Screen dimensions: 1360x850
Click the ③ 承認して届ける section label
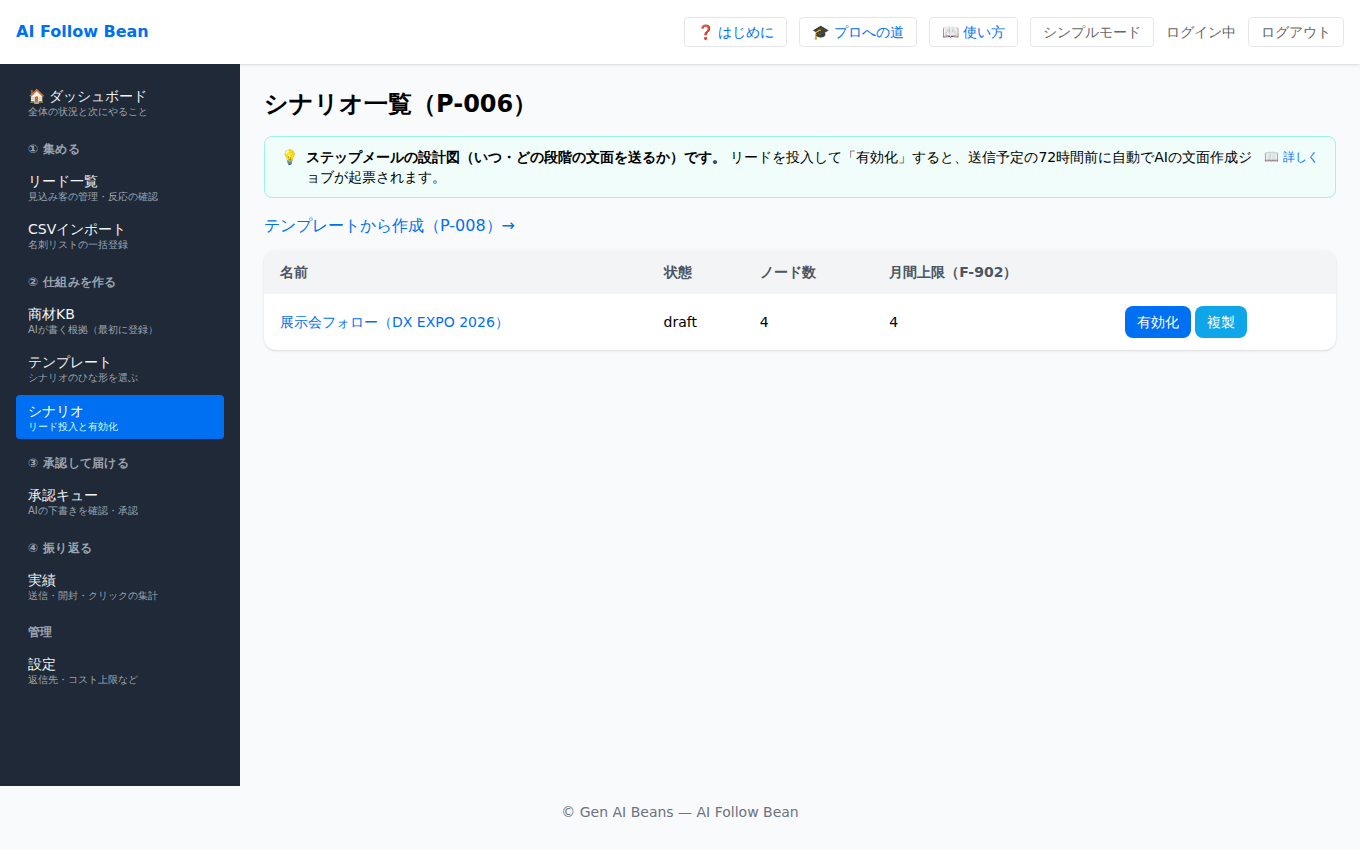78,463
